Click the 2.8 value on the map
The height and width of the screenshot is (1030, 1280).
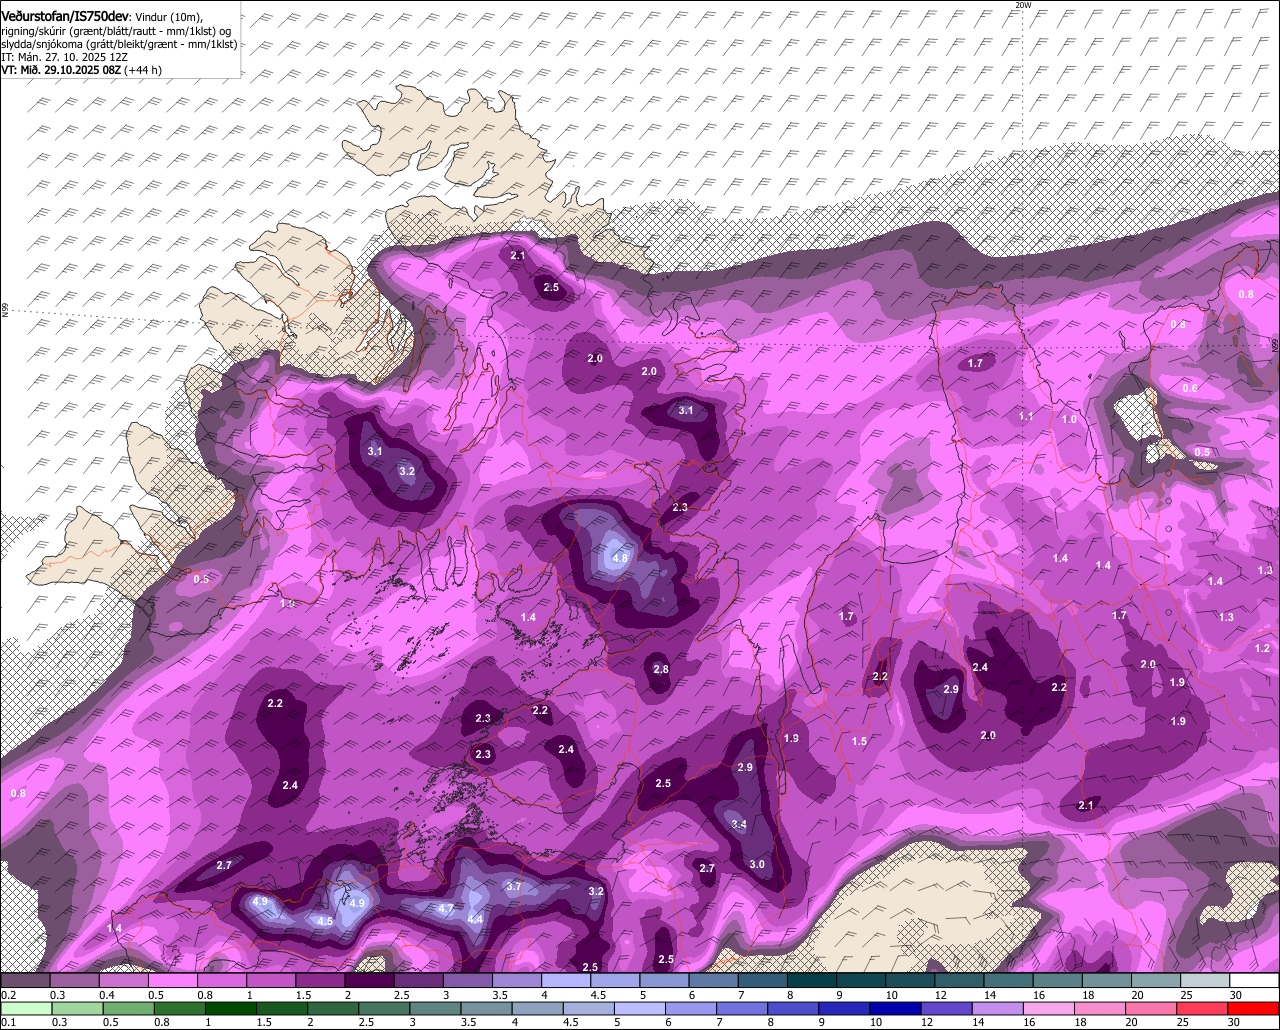[x=660, y=669]
